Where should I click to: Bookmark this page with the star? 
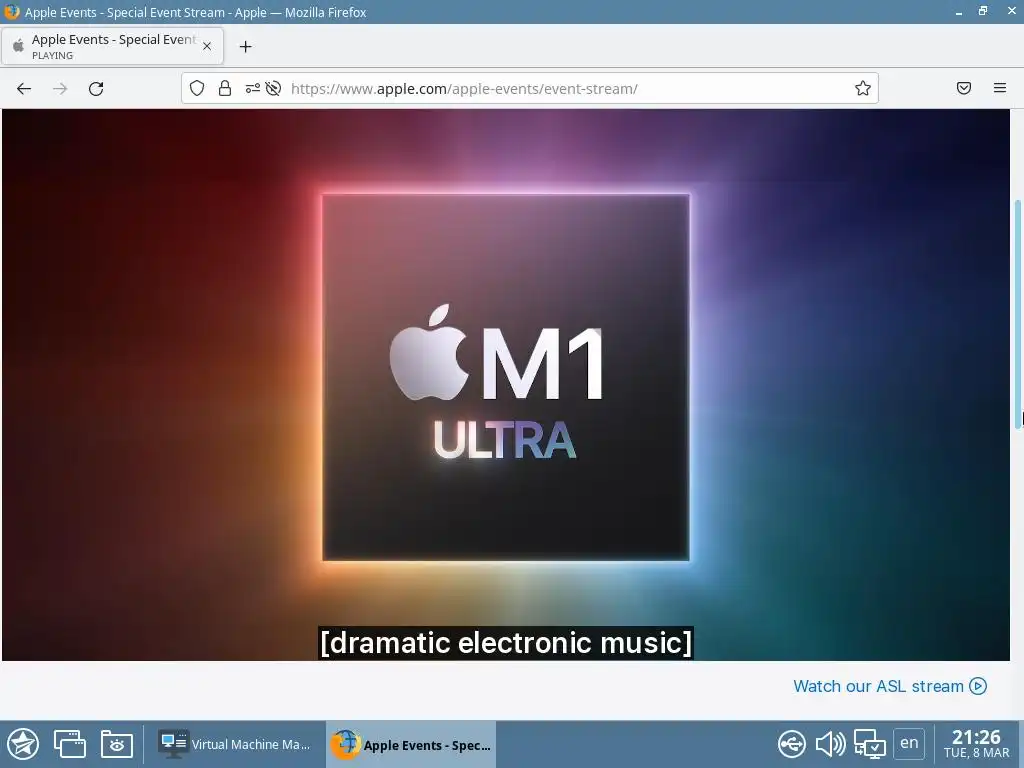863,88
